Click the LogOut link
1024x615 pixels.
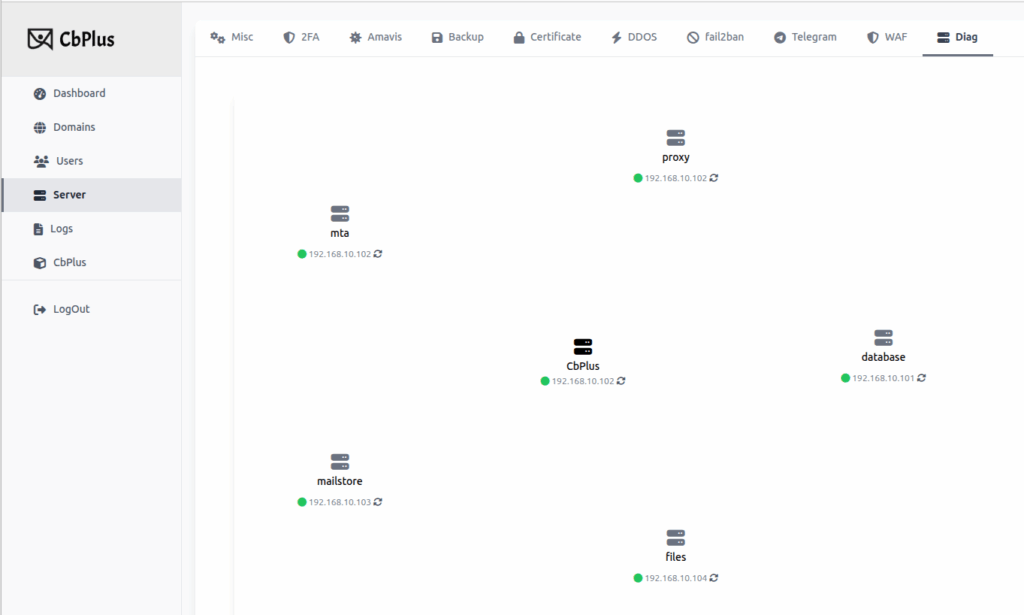coord(70,309)
